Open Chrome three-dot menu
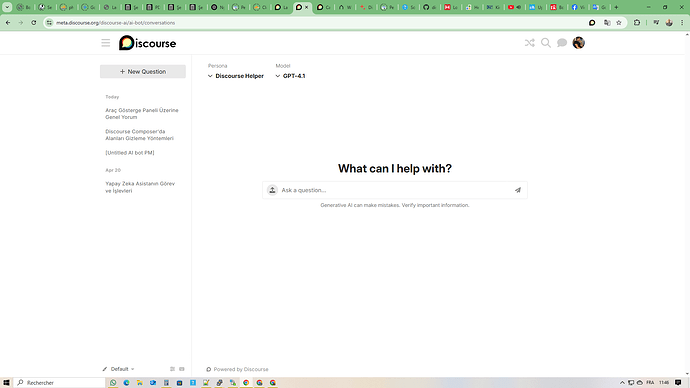The width and height of the screenshot is (690, 388). coord(682,22)
